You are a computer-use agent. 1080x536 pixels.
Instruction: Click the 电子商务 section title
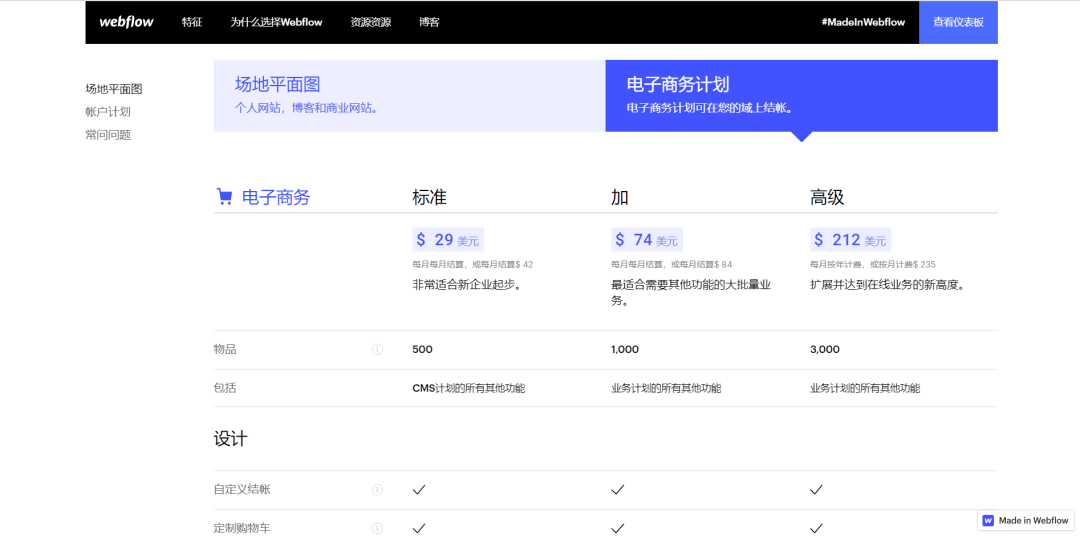point(276,198)
